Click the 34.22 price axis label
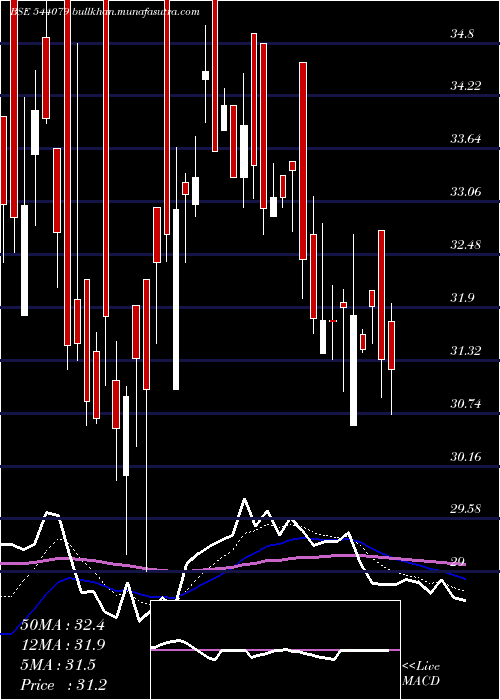 click(465, 86)
